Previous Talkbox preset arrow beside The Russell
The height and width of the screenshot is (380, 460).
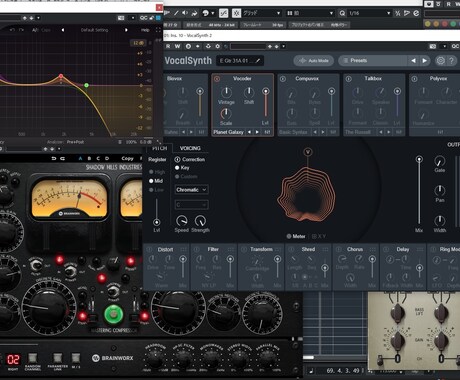tap(381, 132)
